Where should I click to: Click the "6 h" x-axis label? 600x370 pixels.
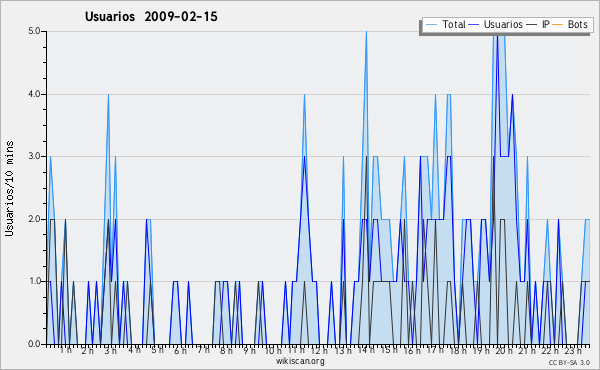pos(180,351)
